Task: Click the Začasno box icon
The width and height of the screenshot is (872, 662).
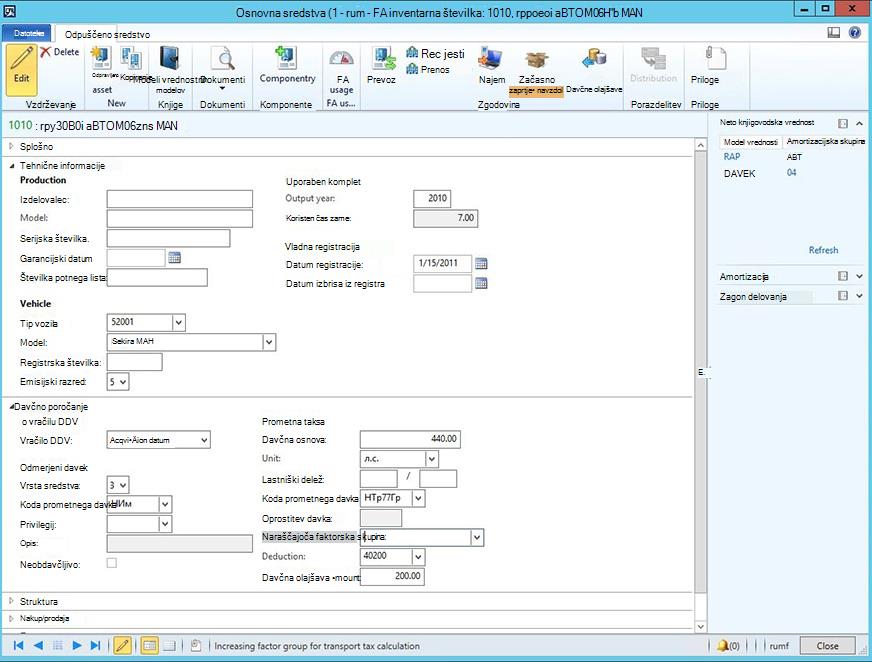Action: [537, 60]
